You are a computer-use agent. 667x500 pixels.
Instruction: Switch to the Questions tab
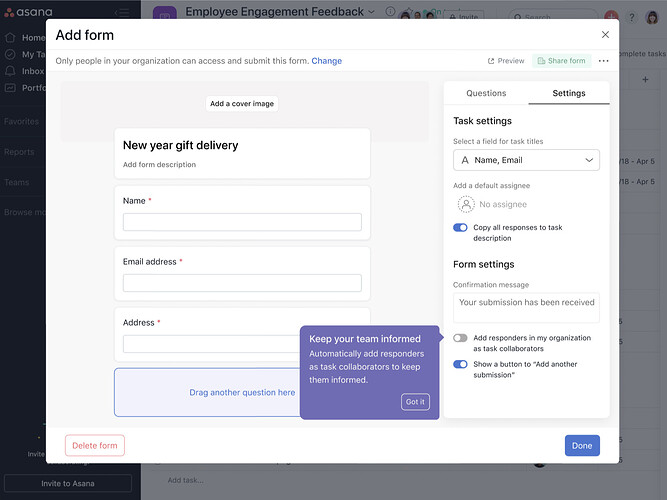point(486,93)
